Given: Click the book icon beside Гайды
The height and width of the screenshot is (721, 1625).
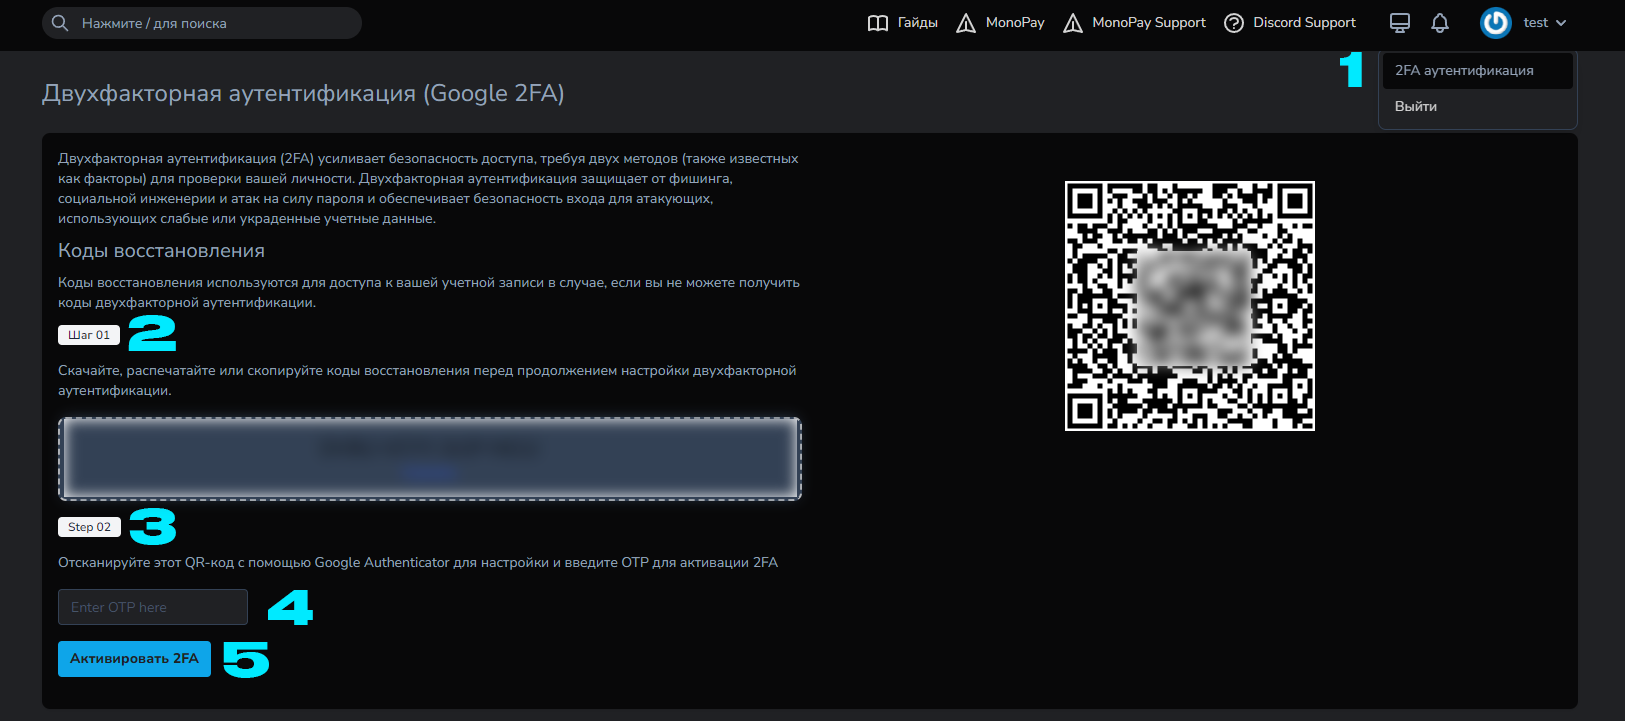Looking at the screenshot, I should (877, 23).
